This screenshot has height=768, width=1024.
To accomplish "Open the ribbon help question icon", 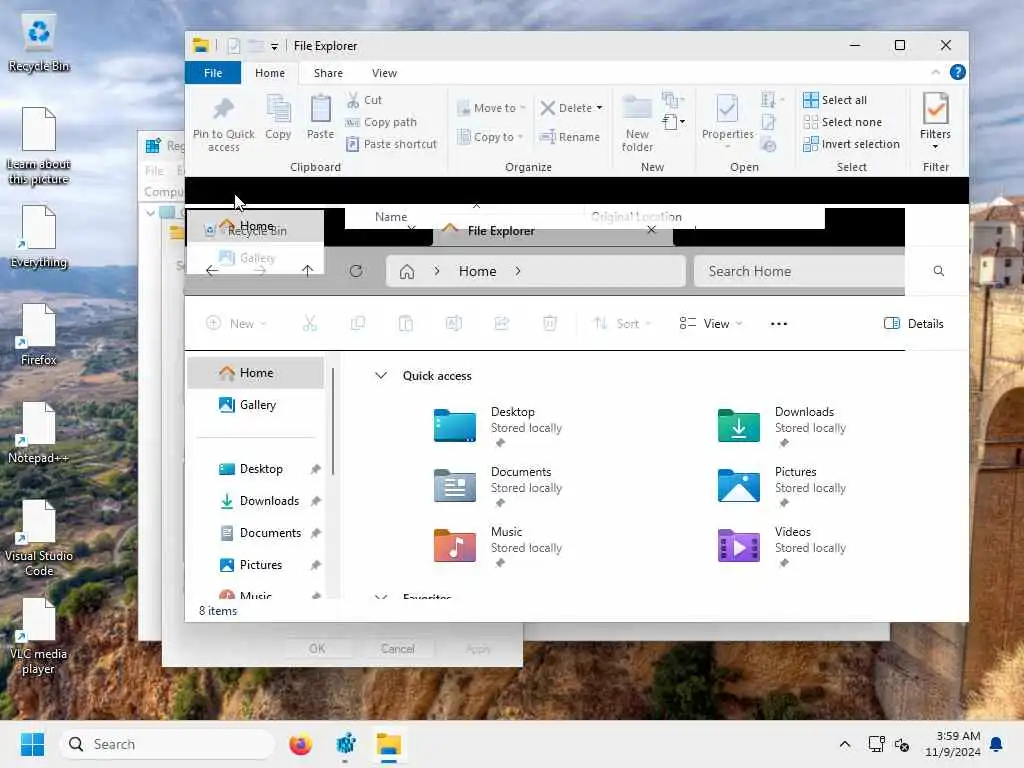I will pos(957,72).
